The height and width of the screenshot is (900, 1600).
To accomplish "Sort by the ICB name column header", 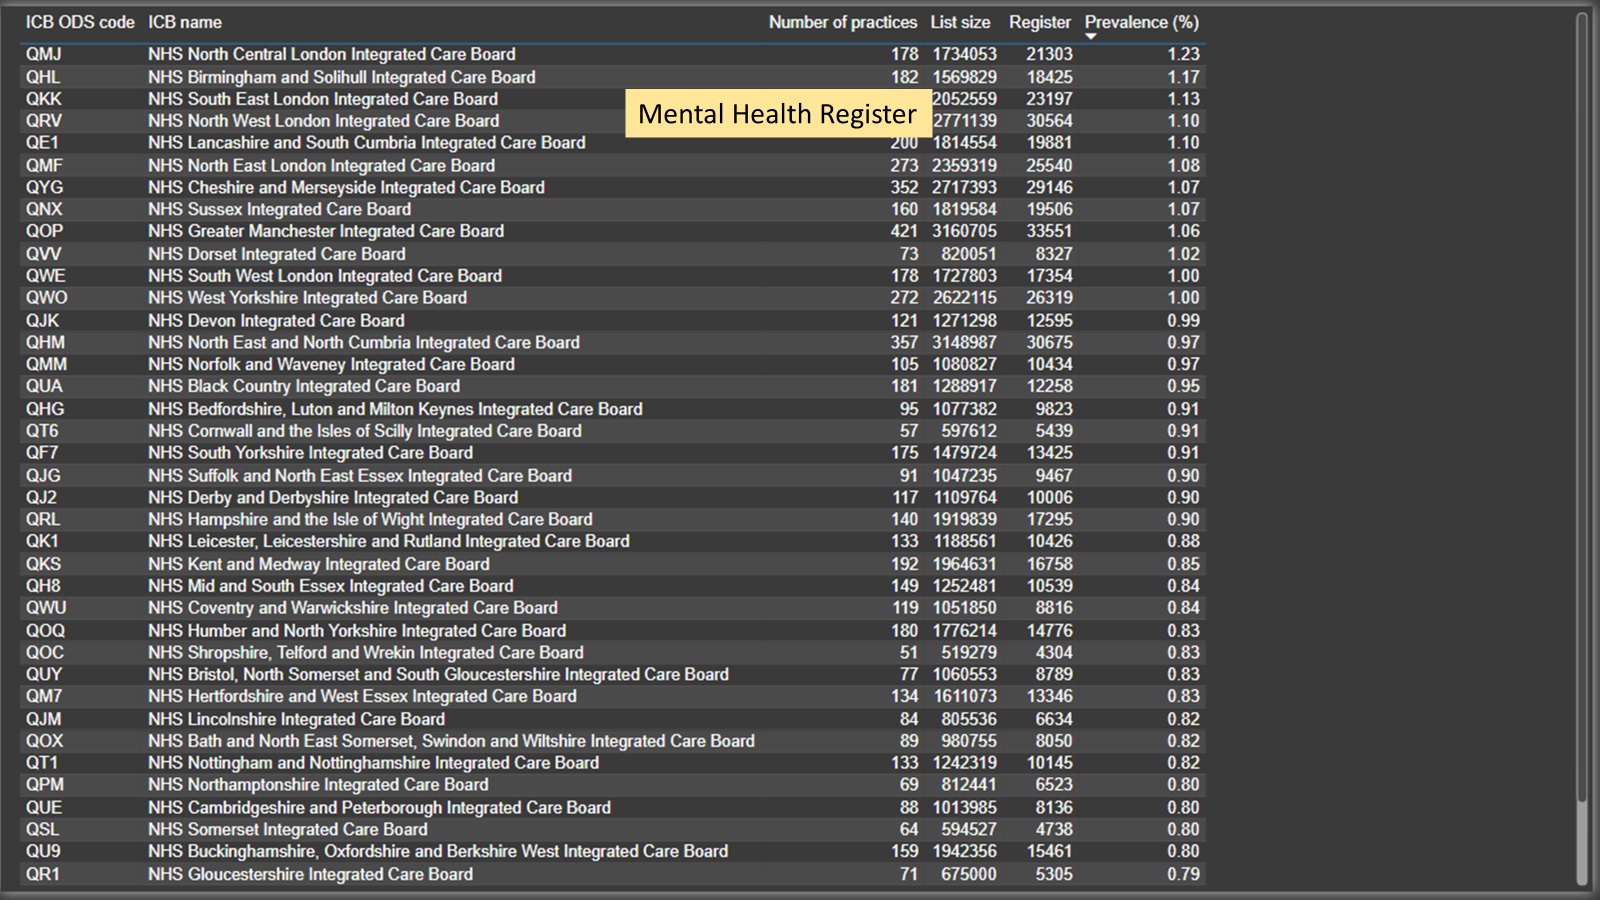I will point(185,22).
